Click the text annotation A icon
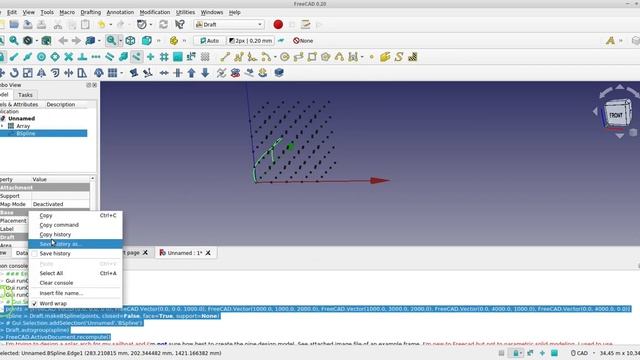This screenshot has width=640, height=360. click(610, 40)
